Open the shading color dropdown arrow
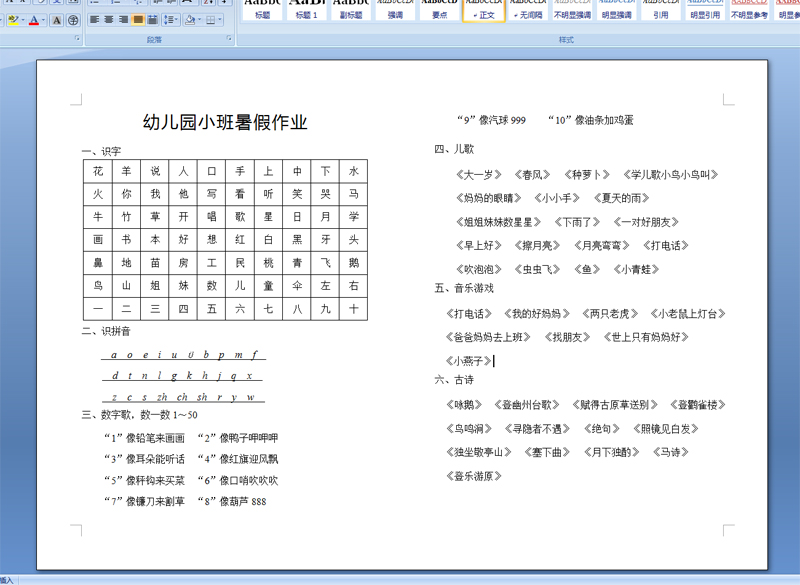 tap(199, 20)
